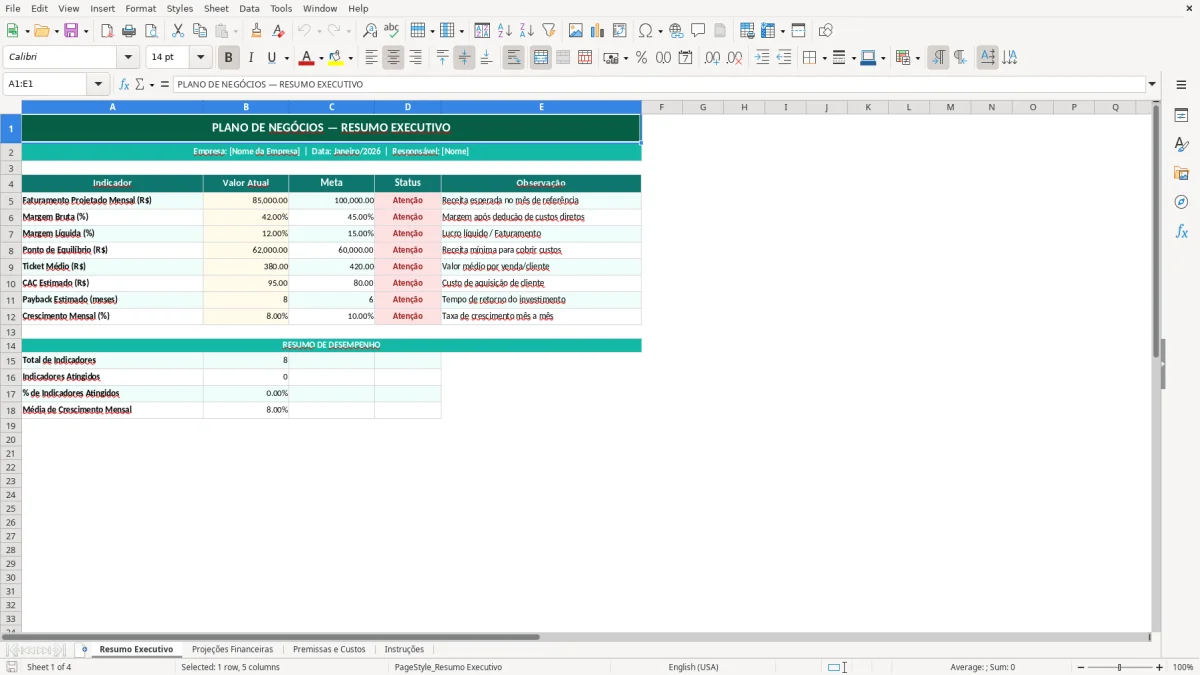Click the AutoFilter funnel icon

click(x=549, y=31)
